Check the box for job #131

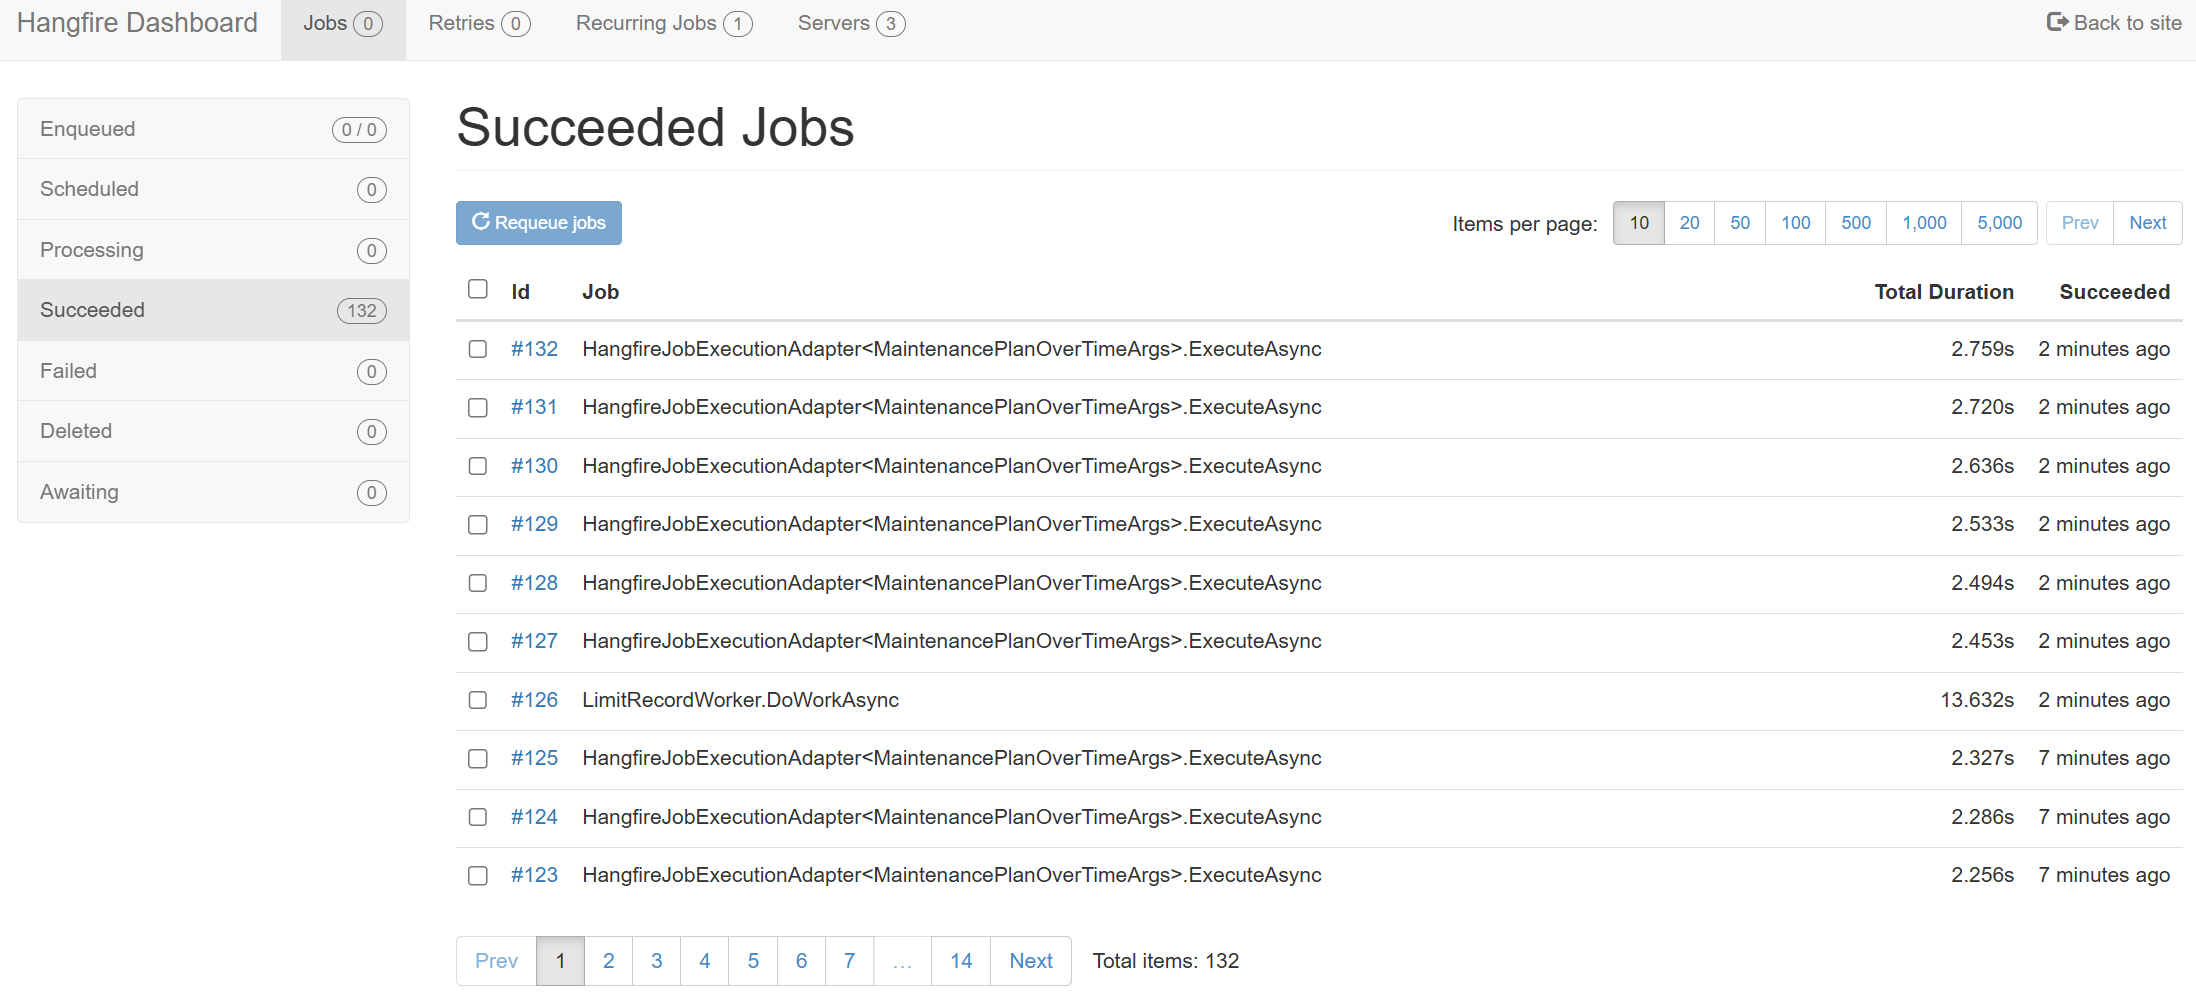[478, 408]
